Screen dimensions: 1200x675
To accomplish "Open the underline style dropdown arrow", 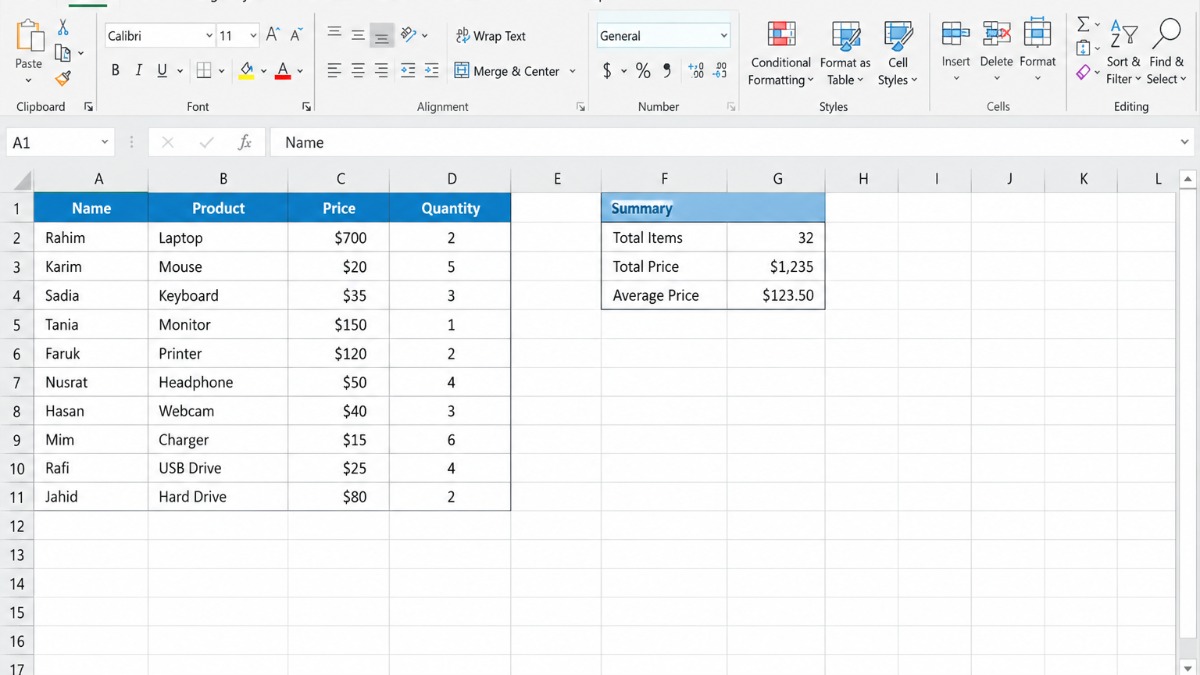I will (x=180, y=72).
